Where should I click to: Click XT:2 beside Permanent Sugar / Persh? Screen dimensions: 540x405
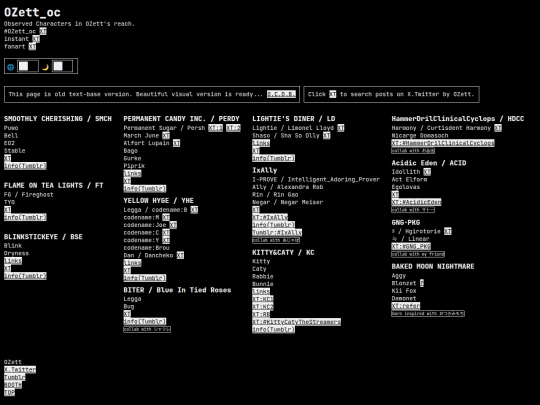click(233, 128)
